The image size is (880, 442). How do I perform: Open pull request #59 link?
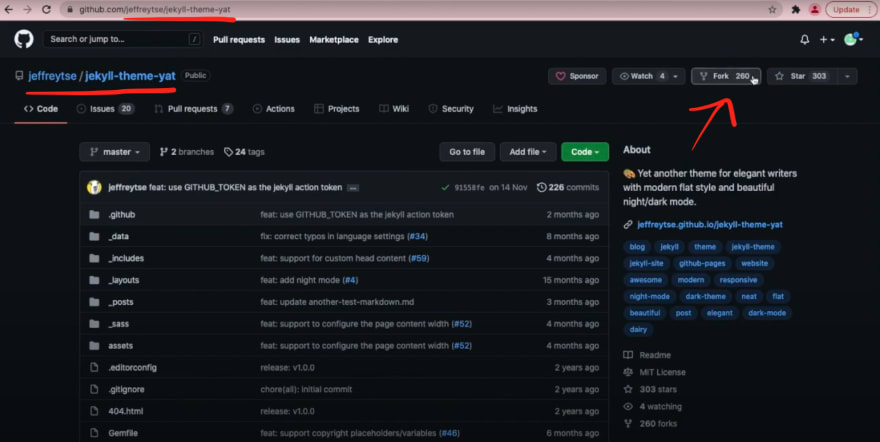coord(419,259)
